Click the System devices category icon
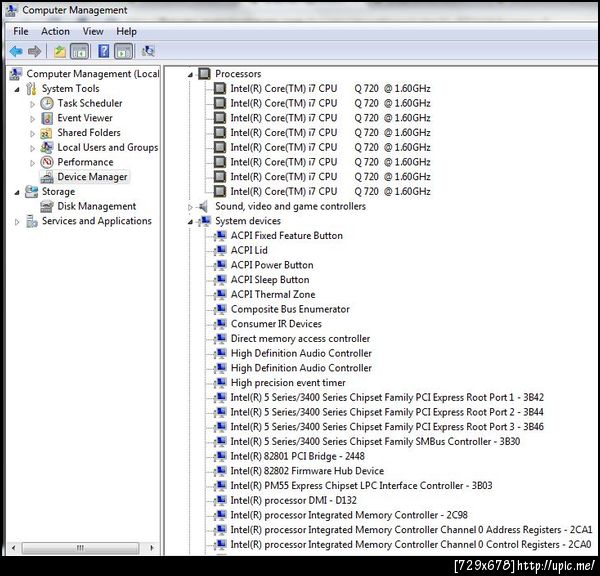Viewport: 600px width, 576px height. tap(205, 221)
